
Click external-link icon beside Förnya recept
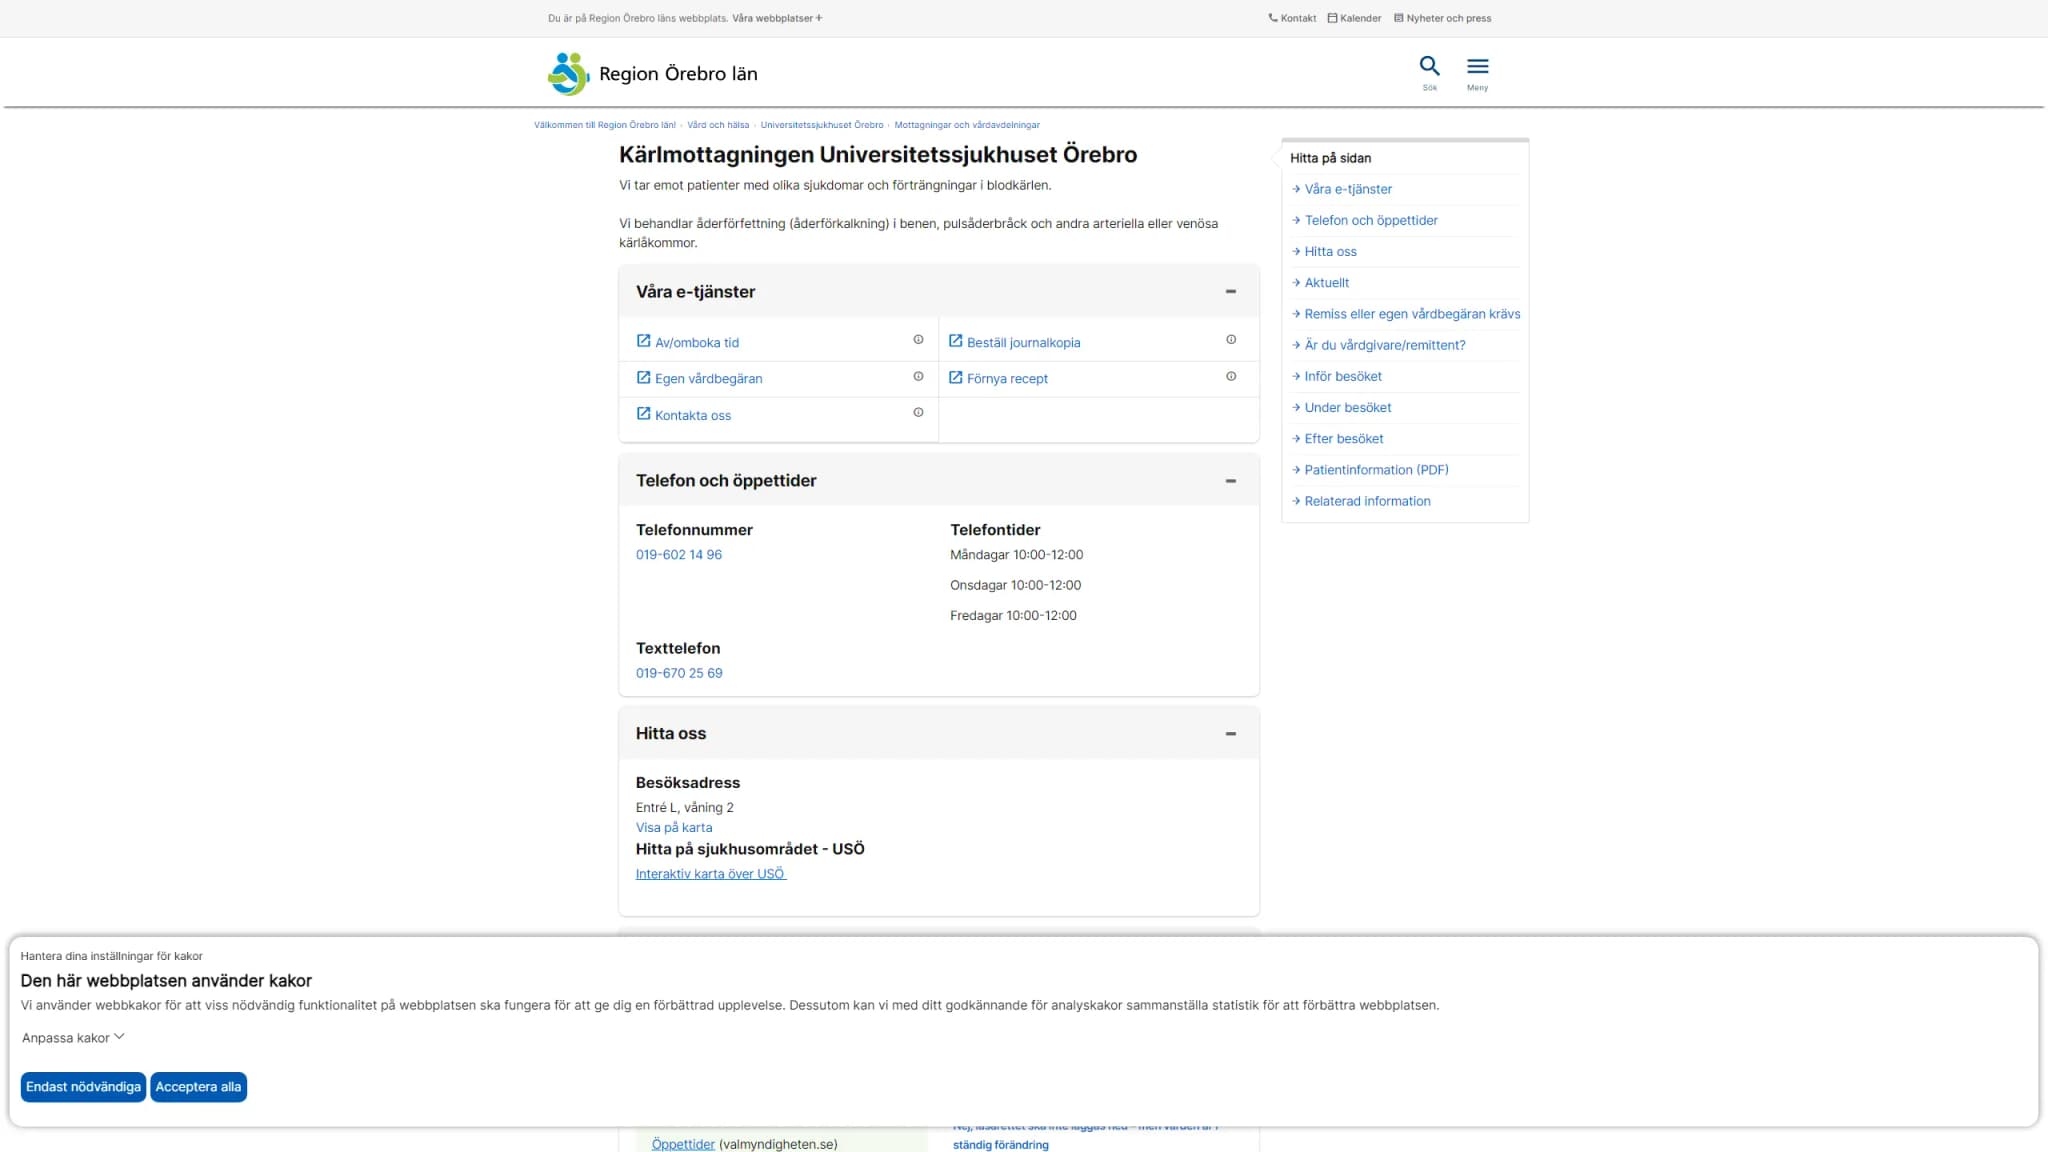click(x=955, y=377)
